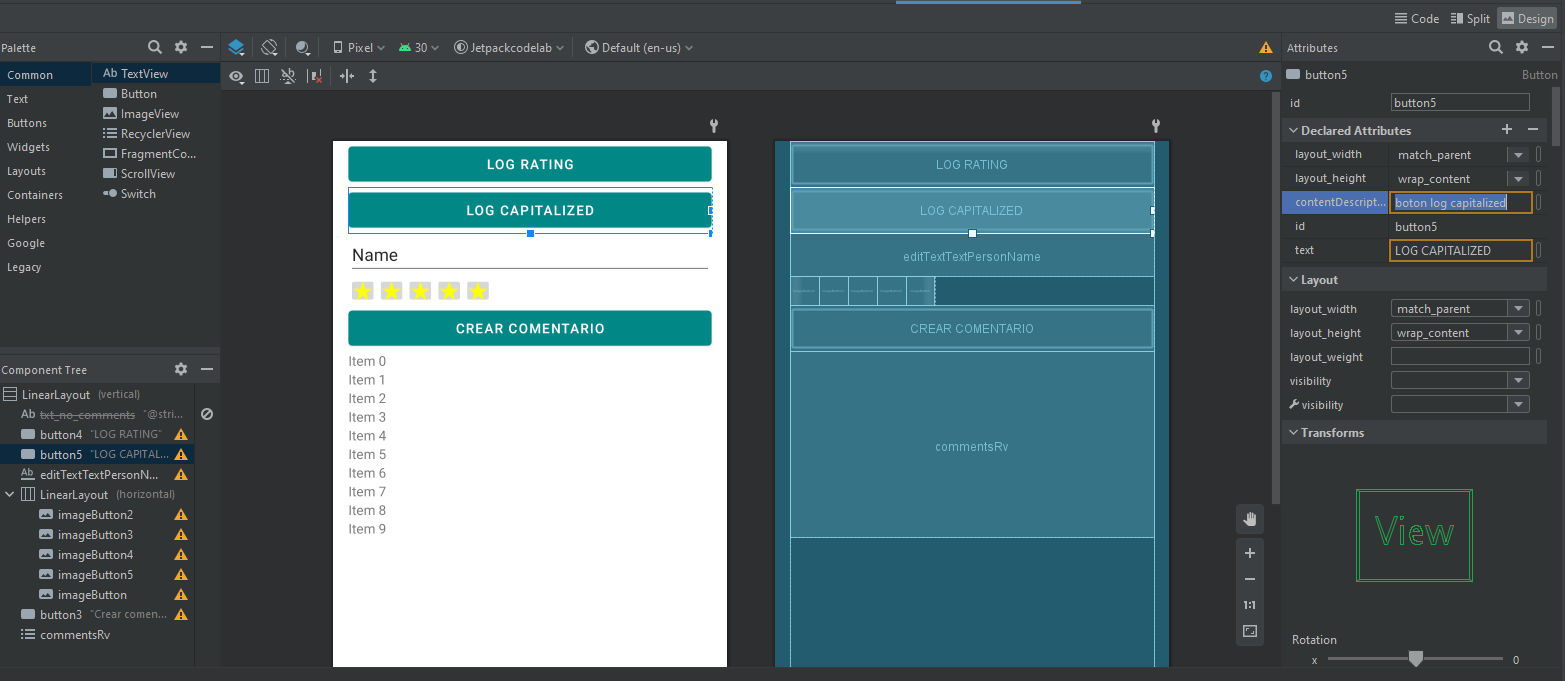The height and width of the screenshot is (681, 1565).
Task: Set zoom to 1:1 actual size
Action: 1250,605
